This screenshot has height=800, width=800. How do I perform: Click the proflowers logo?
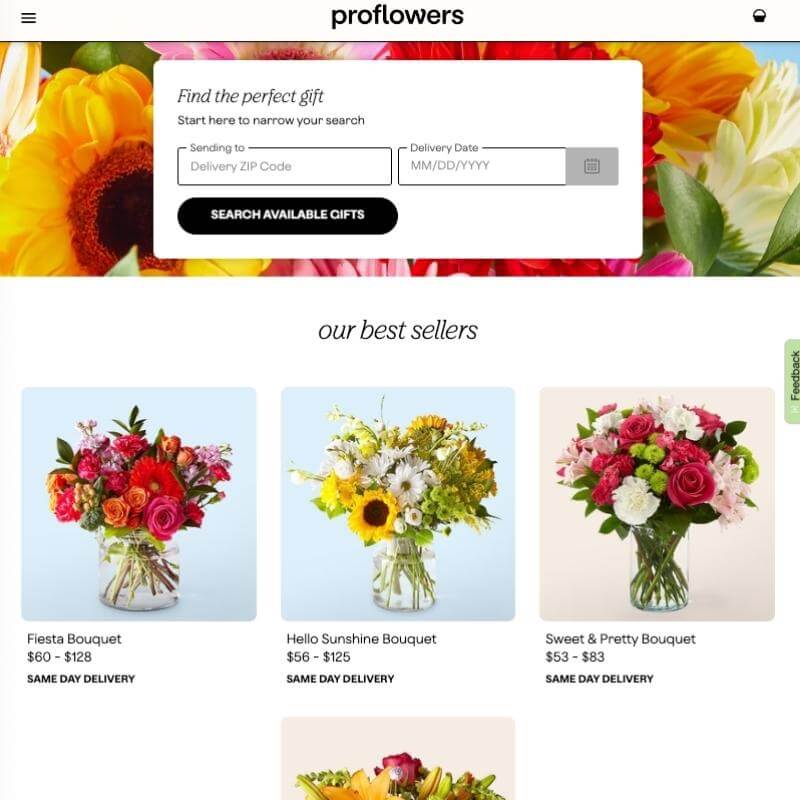pos(397,16)
